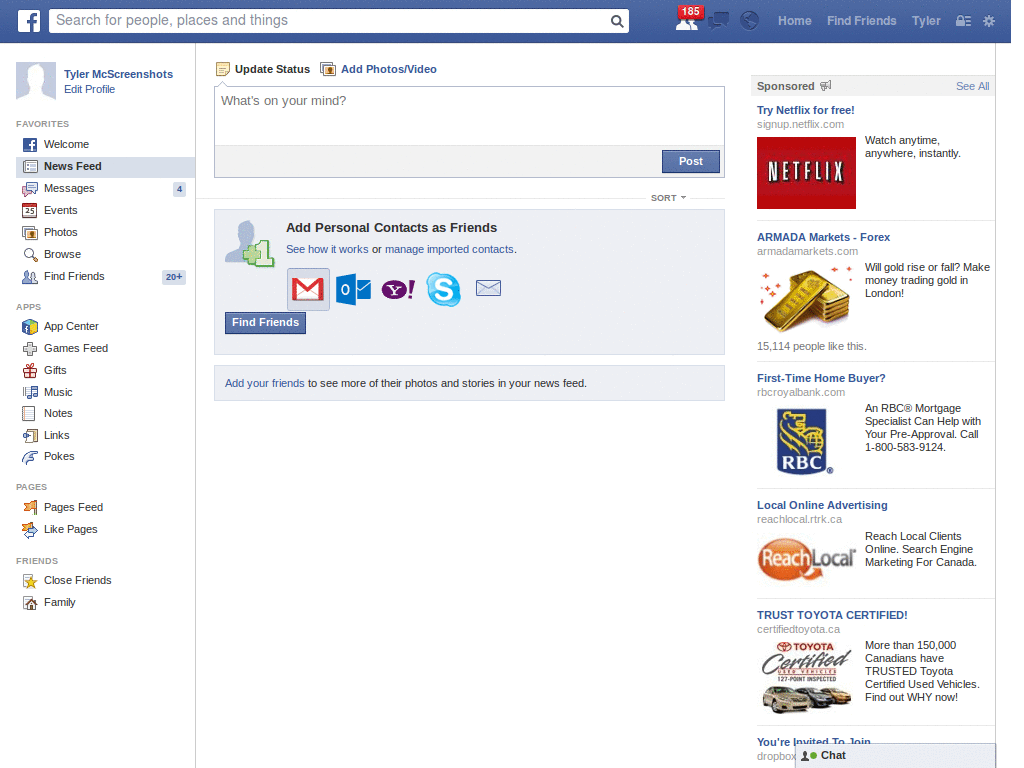1024x768 pixels.
Task: Open friend requests icon showing 185
Action: 688,20
